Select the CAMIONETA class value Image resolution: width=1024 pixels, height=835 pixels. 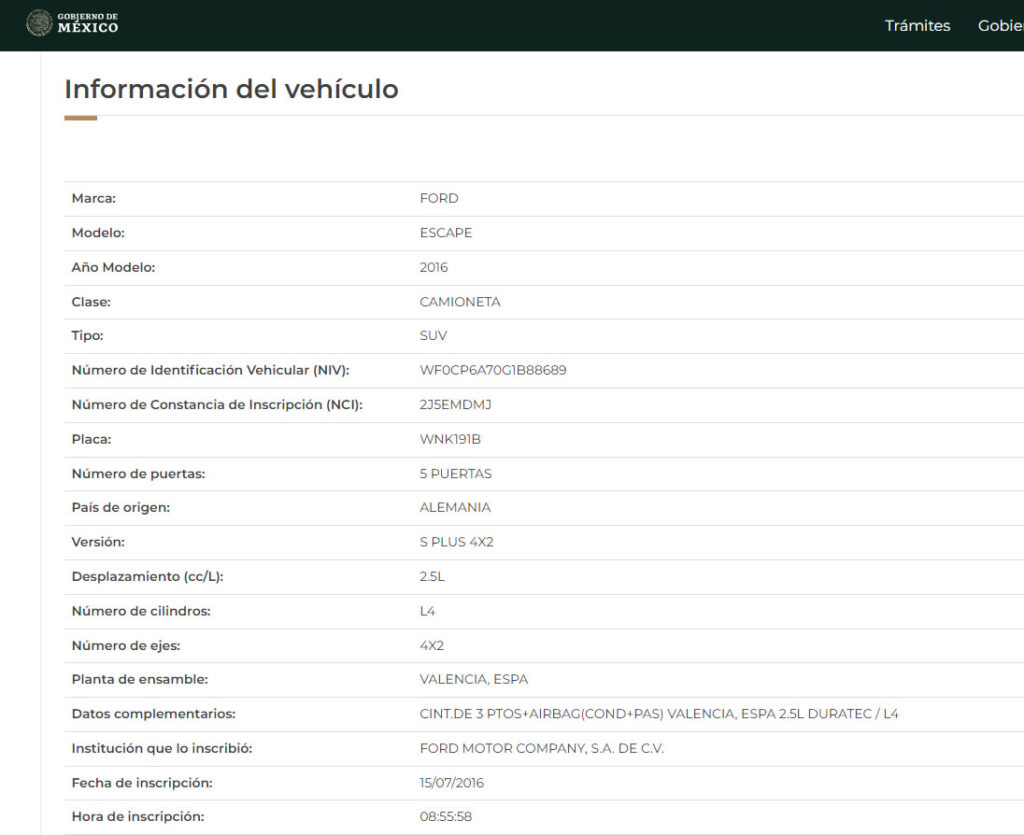(x=460, y=302)
